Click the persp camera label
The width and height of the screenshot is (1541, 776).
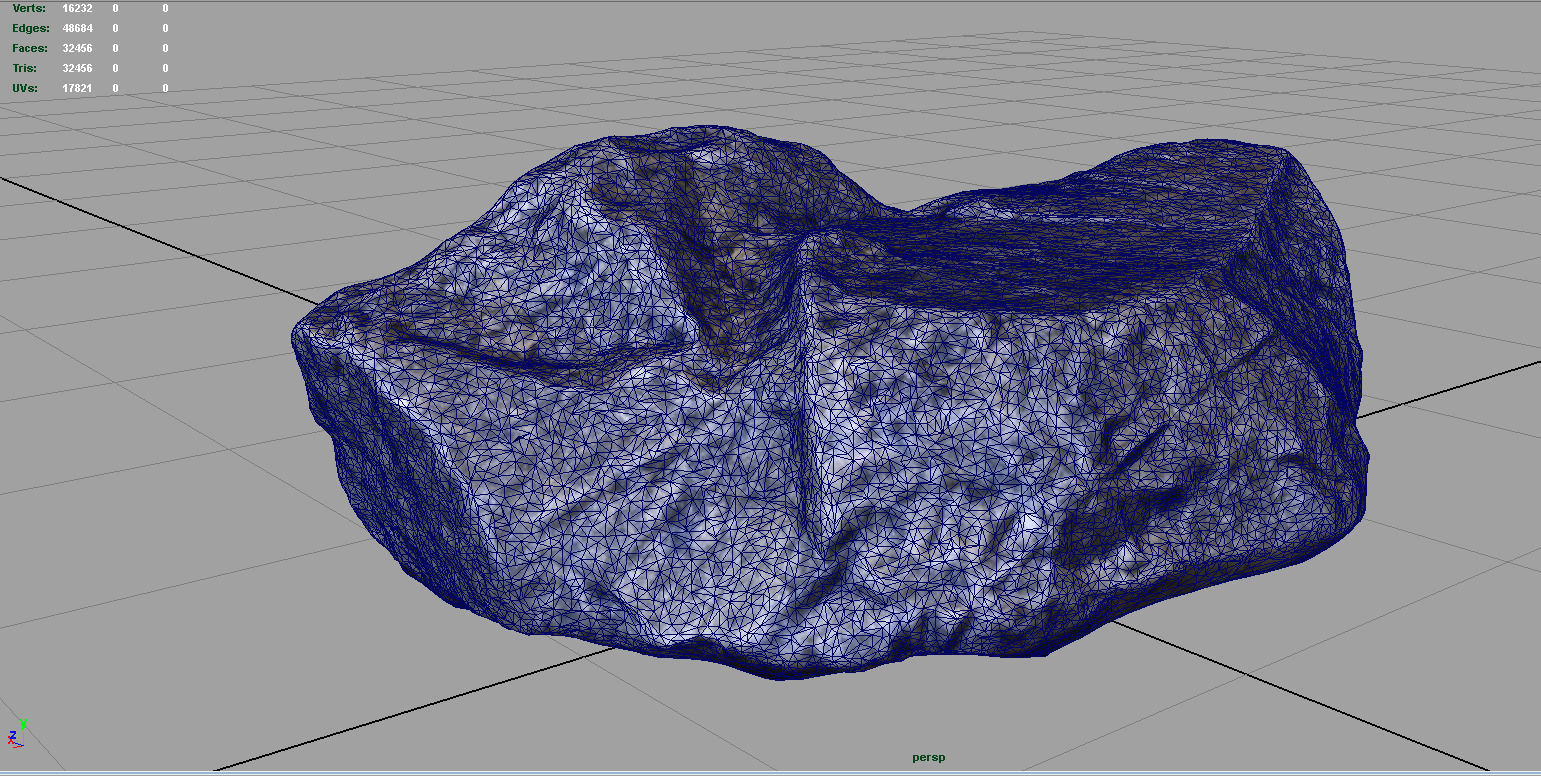click(929, 758)
